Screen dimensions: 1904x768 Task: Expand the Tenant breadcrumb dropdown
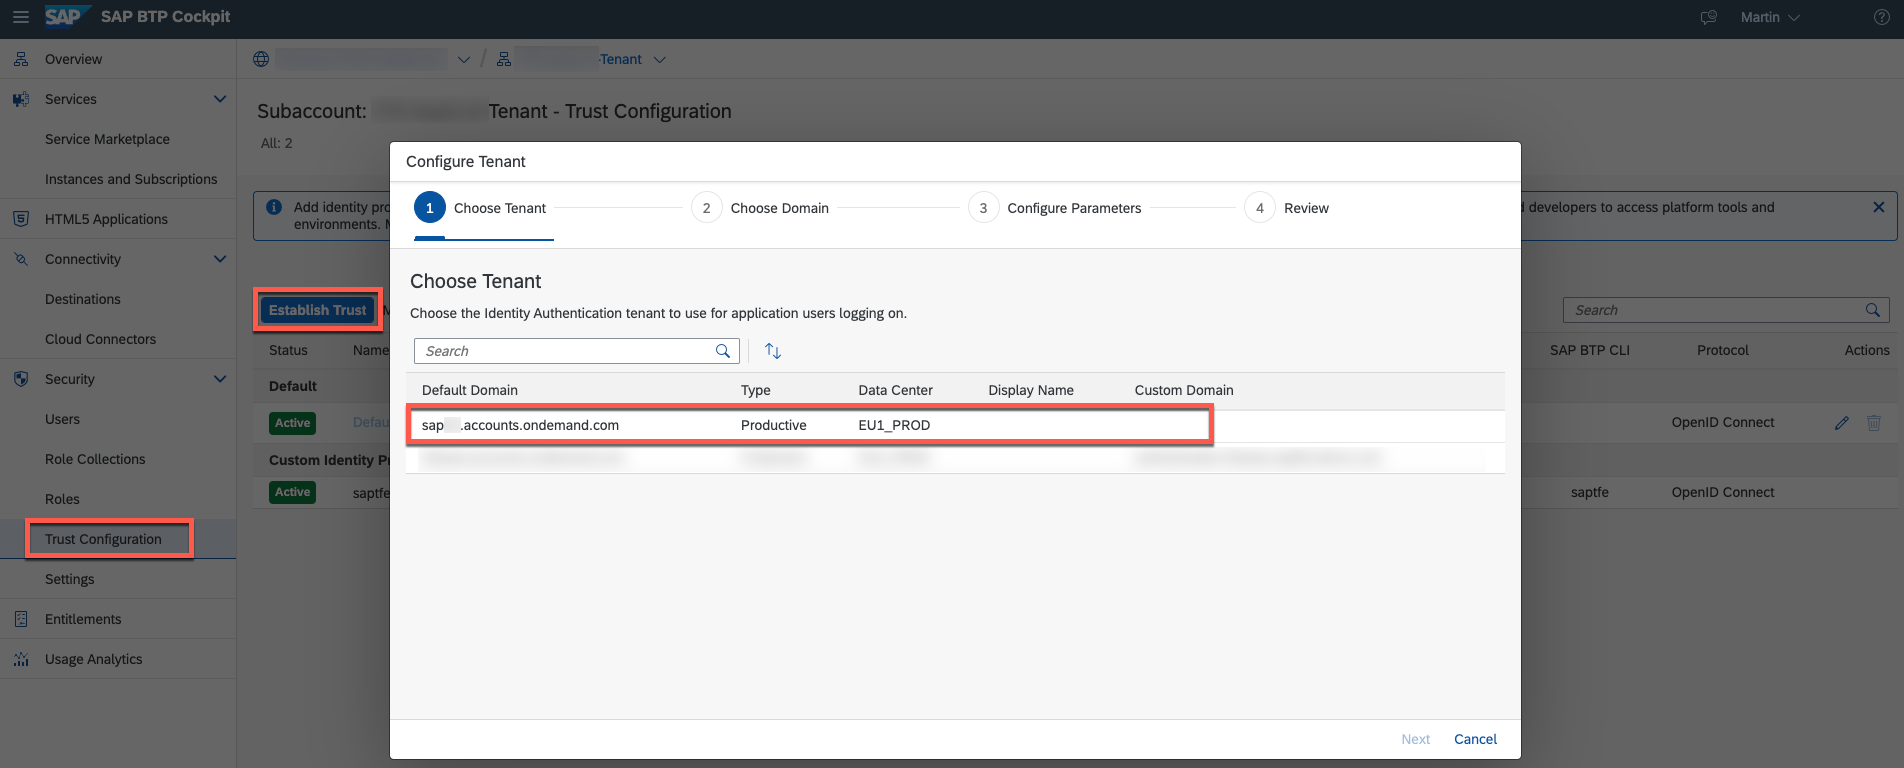(x=660, y=60)
